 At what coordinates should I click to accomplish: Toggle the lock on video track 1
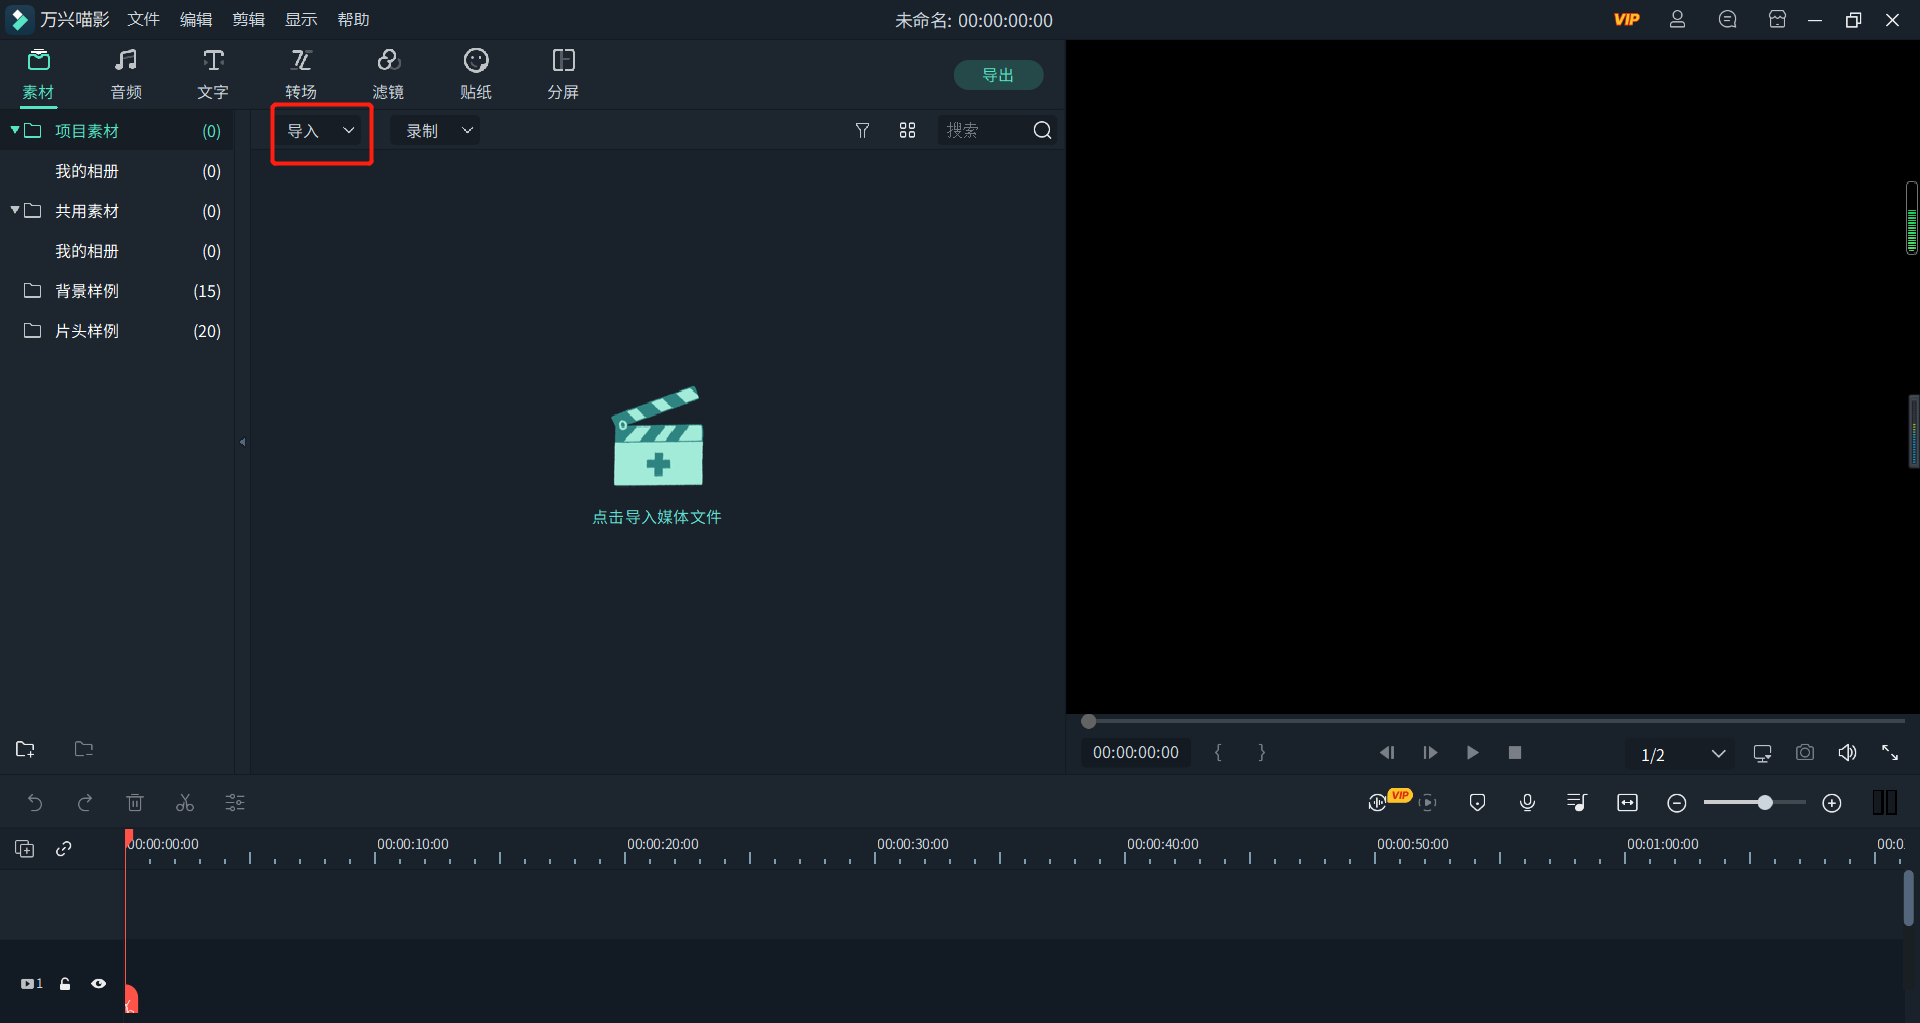click(x=65, y=984)
